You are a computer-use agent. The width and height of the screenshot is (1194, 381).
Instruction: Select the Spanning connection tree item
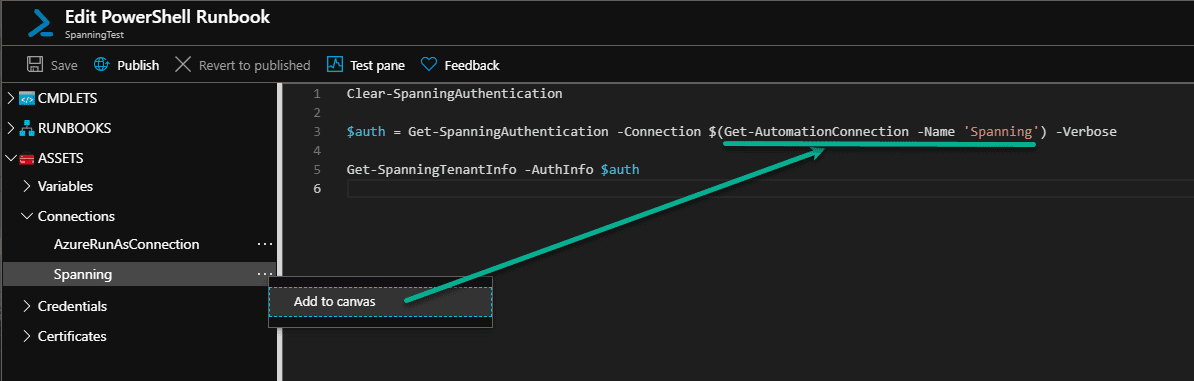pos(83,274)
